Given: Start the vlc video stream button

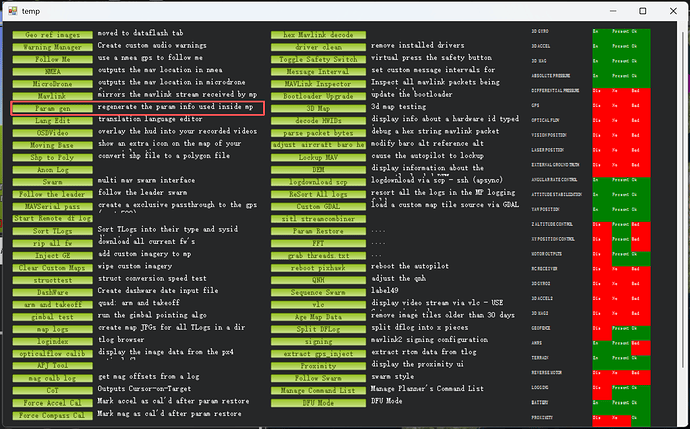Looking at the screenshot, I should (318, 304).
